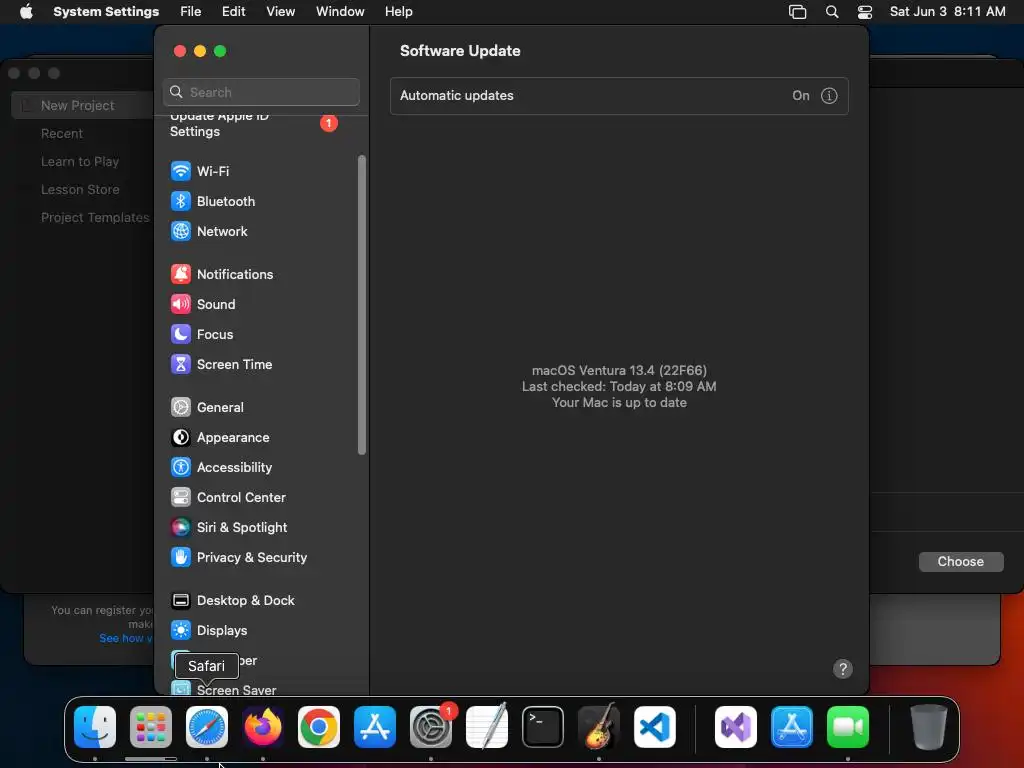The width and height of the screenshot is (1024, 768).
Task: Open the System Settings menu
Action: (106, 12)
